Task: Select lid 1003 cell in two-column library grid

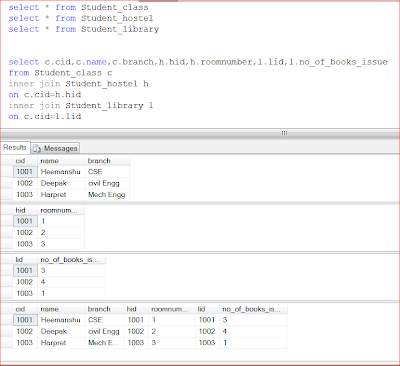Action: (25, 293)
